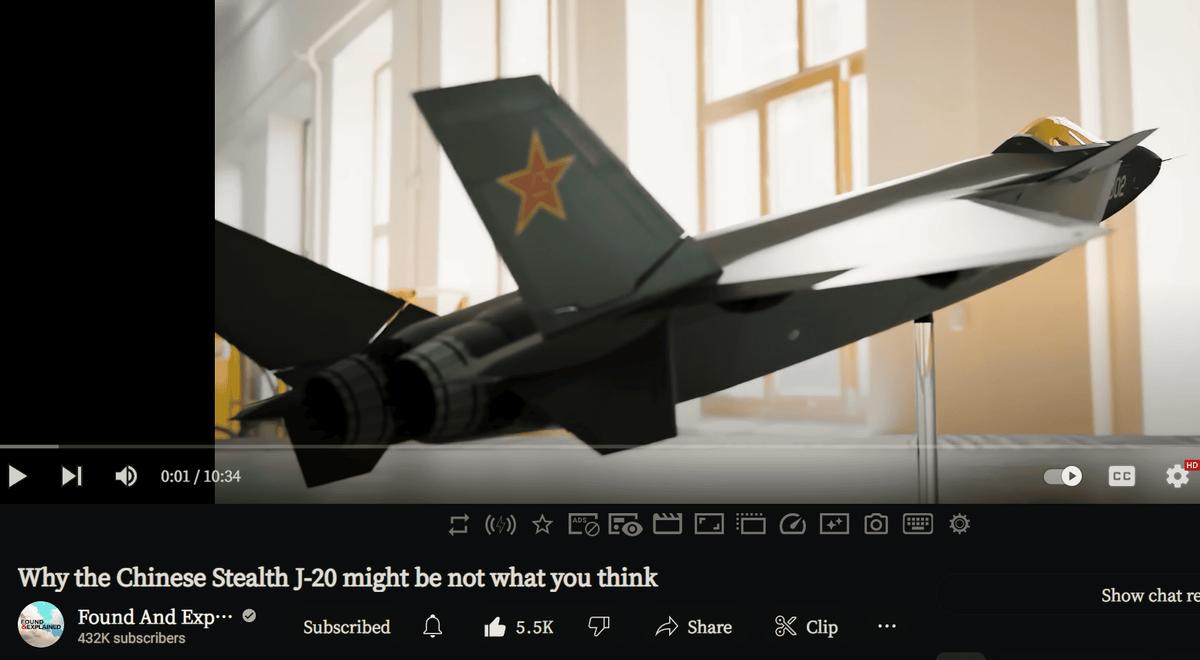Click the expand-to-window icon
The width and height of the screenshot is (1200, 660).
click(709, 524)
